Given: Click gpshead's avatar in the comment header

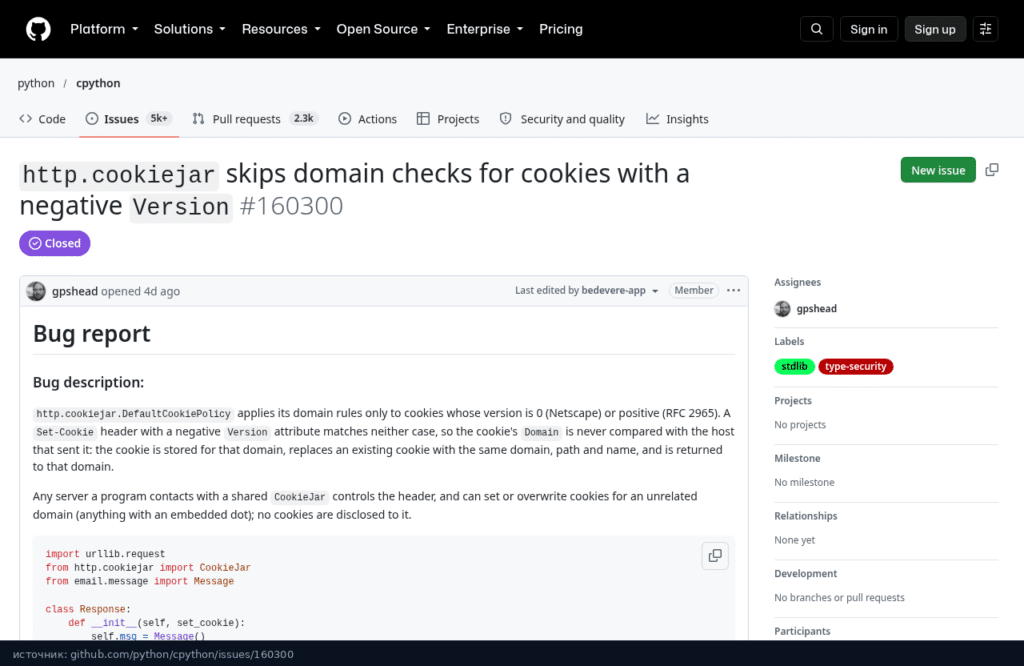Looking at the screenshot, I should tap(36, 291).
